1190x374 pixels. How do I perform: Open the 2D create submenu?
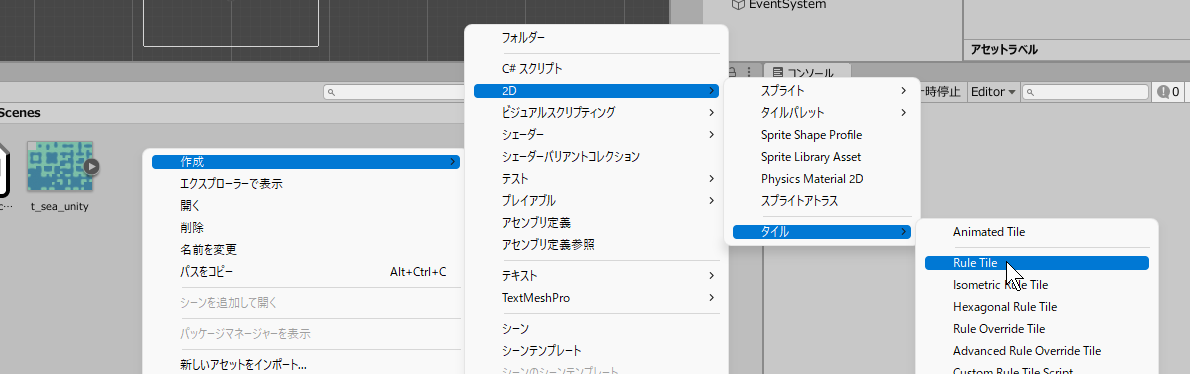pyautogui.click(x=596, y=90)
